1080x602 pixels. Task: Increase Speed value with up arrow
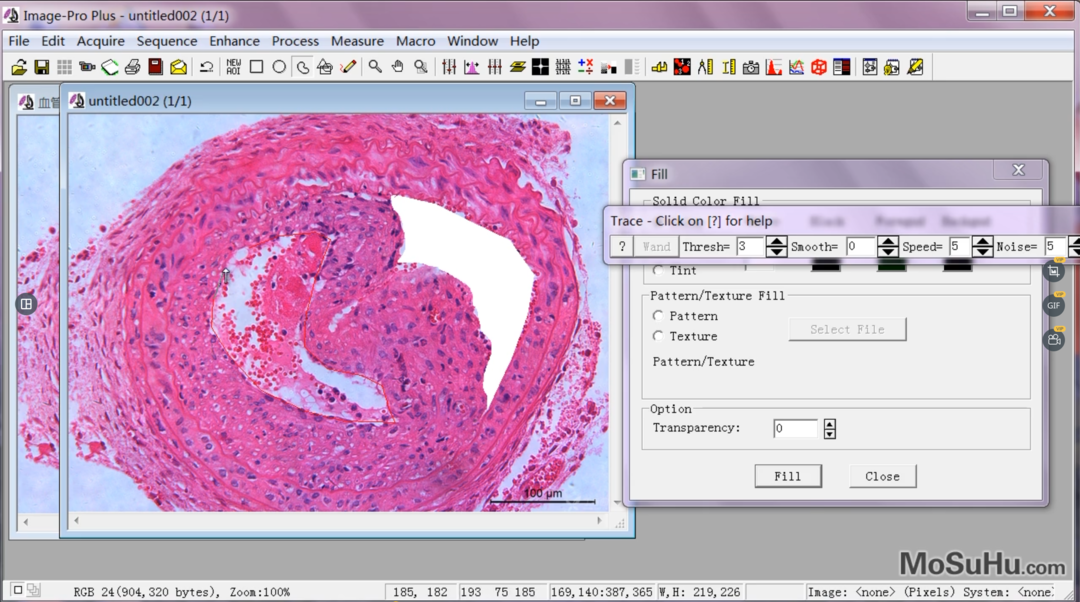click(x=982, y=241)
